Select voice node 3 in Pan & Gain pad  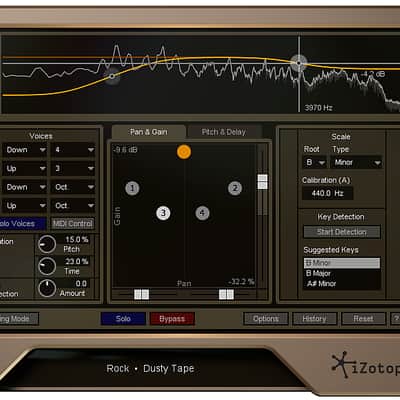[163, 213]
